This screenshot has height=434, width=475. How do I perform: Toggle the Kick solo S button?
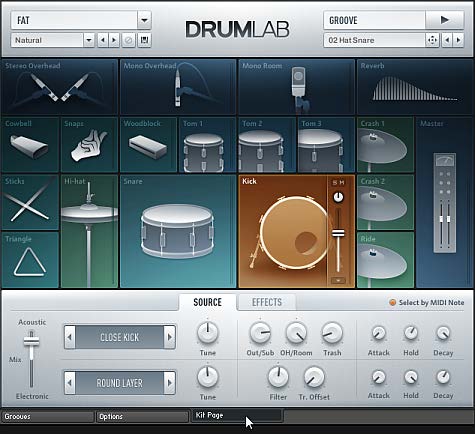pos(335,183)
